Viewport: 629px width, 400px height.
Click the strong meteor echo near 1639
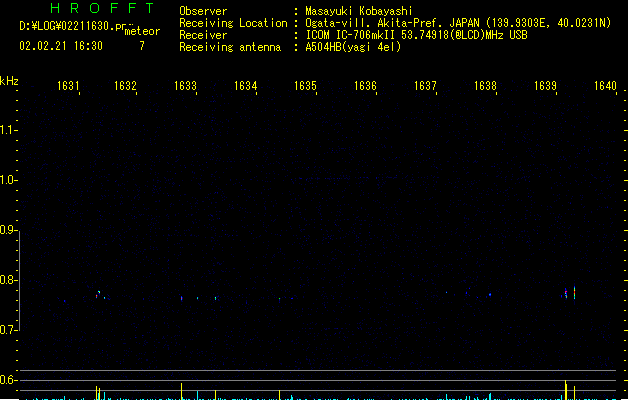click(574, 292)
